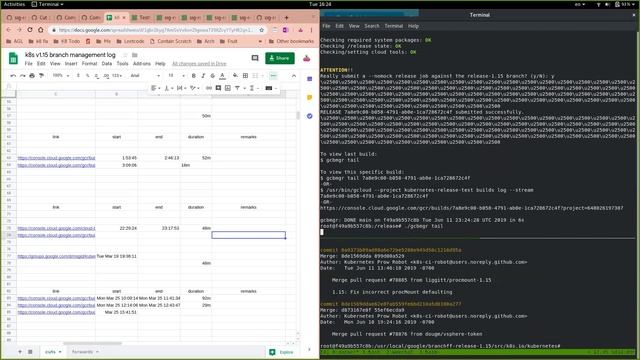Apply bold formatting
This screenshot has height=360, width=640.
click(193, 76)
